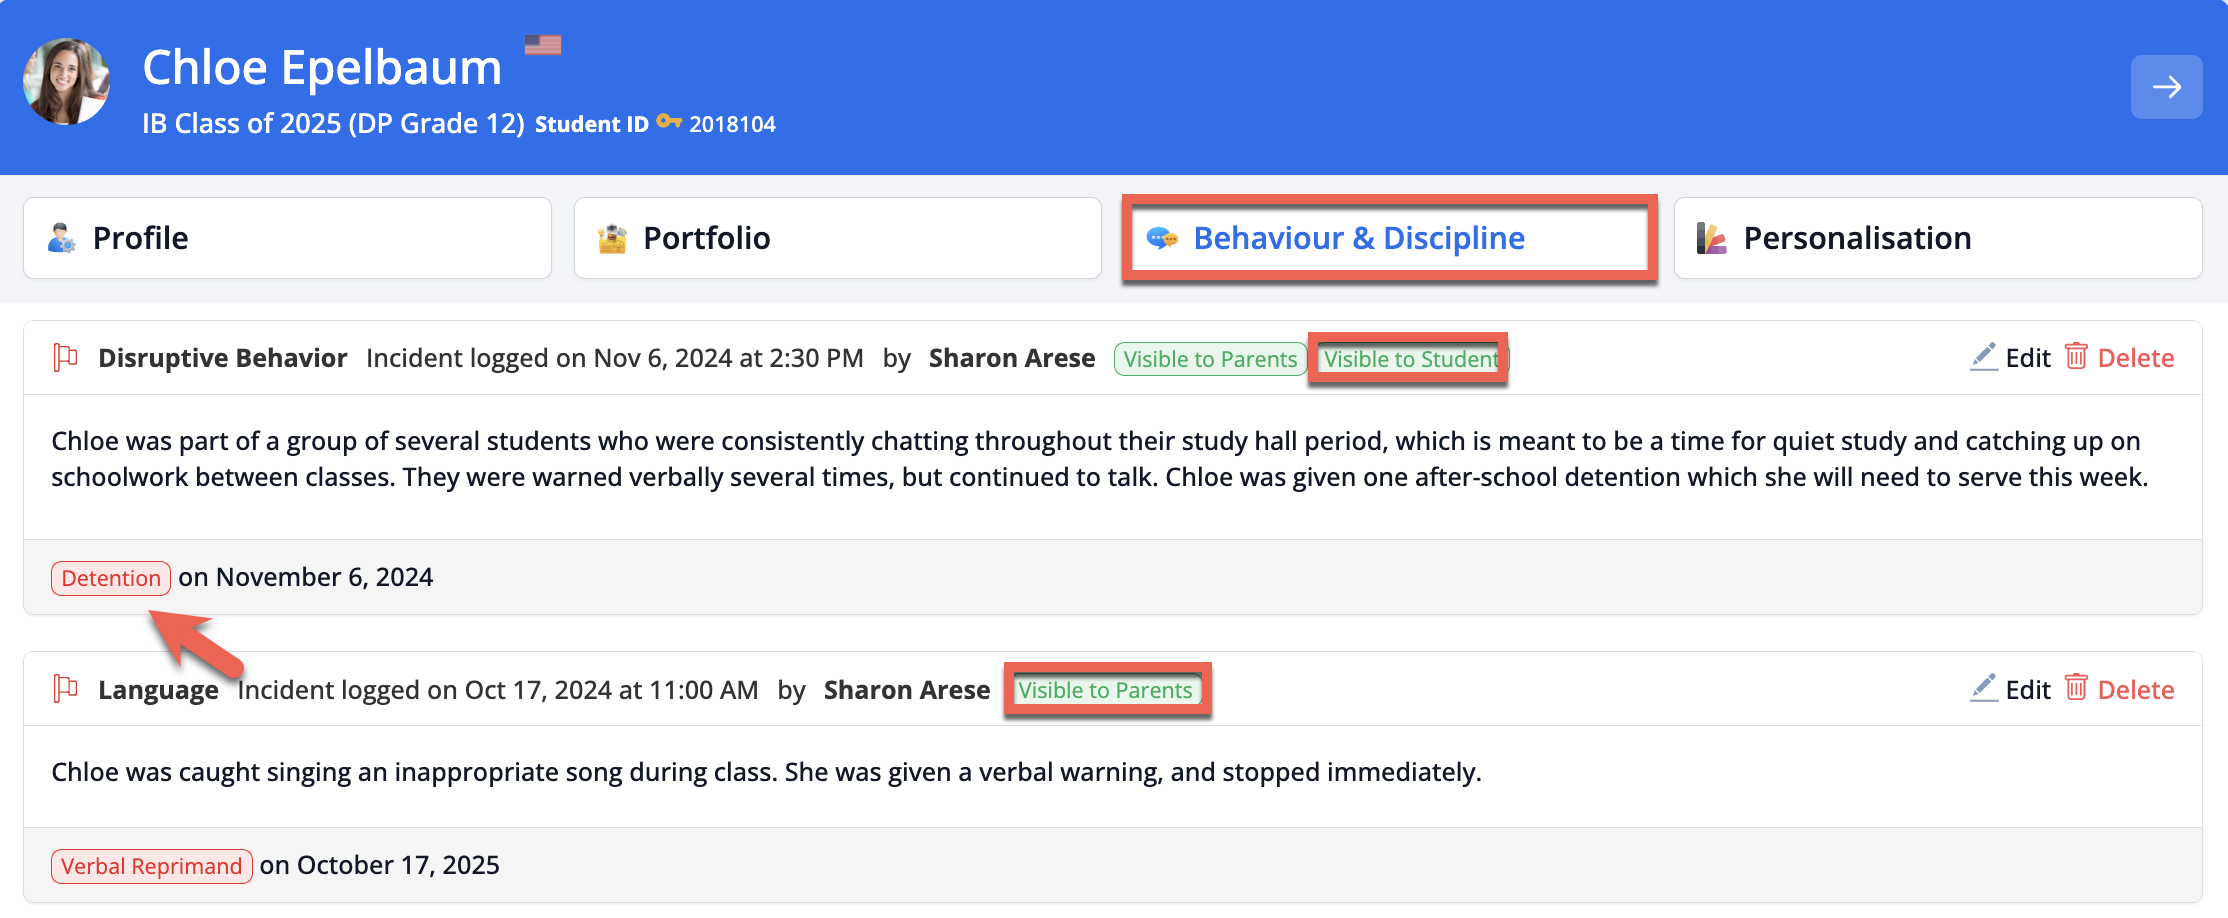Image resolution: width=2228 pixels, height=918 pixels.
Task: Switch to the Portfolio tab
Action: (x=837, y=238)
